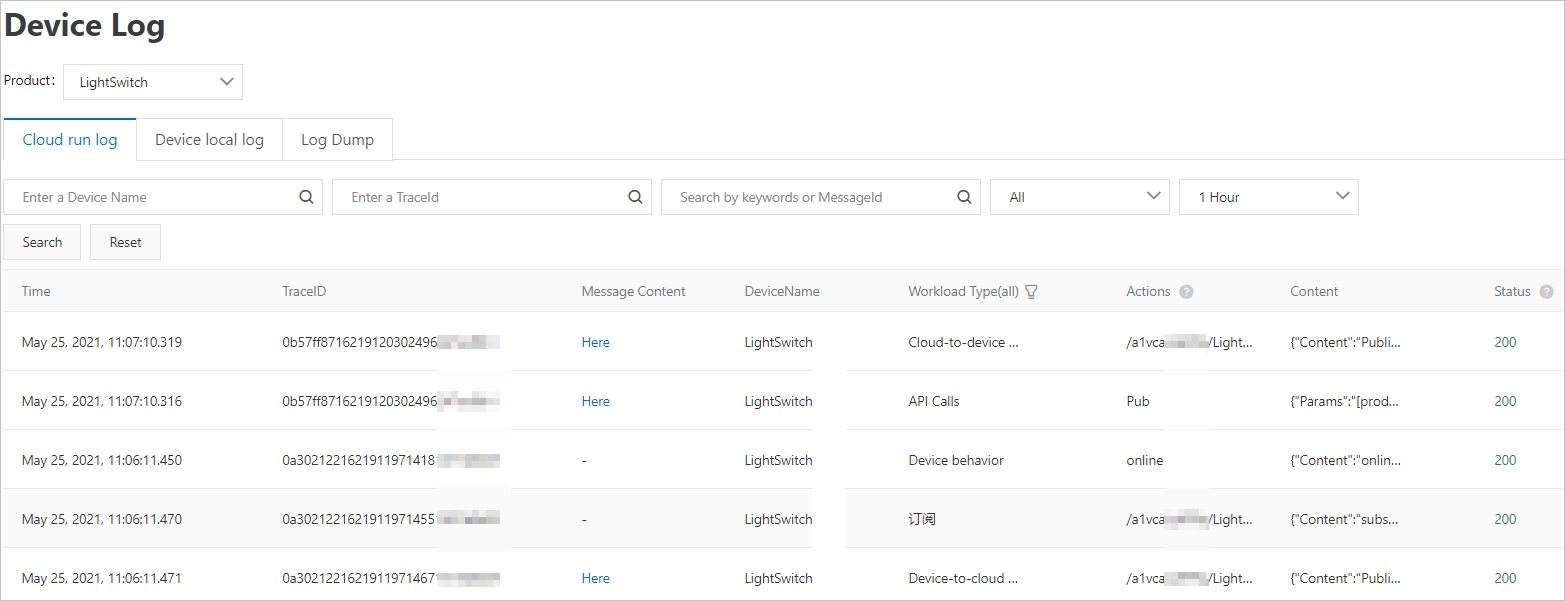Click the 200 status of the online log
Image resolution: width=1565 pixels, height=601 pixels.
[1504, 459]
